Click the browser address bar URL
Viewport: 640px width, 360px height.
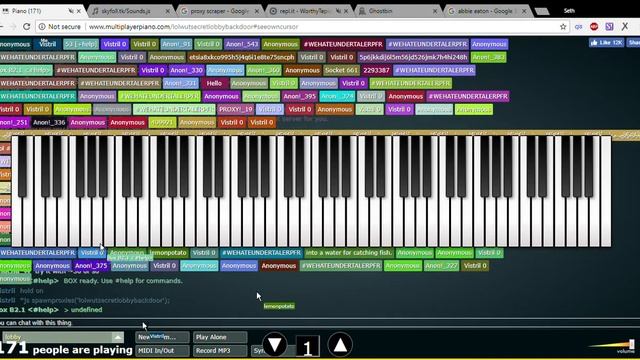(x=193, y=27)
